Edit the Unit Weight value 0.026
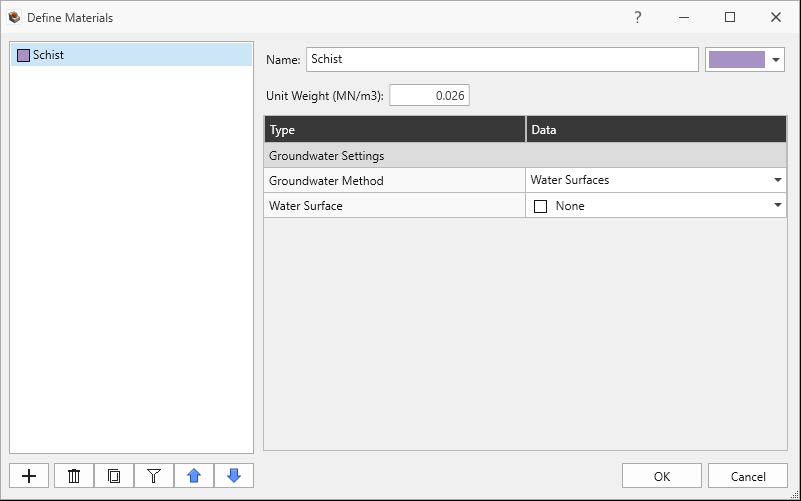This screenshot has width=801, height=501. click(x=429, y=96)
